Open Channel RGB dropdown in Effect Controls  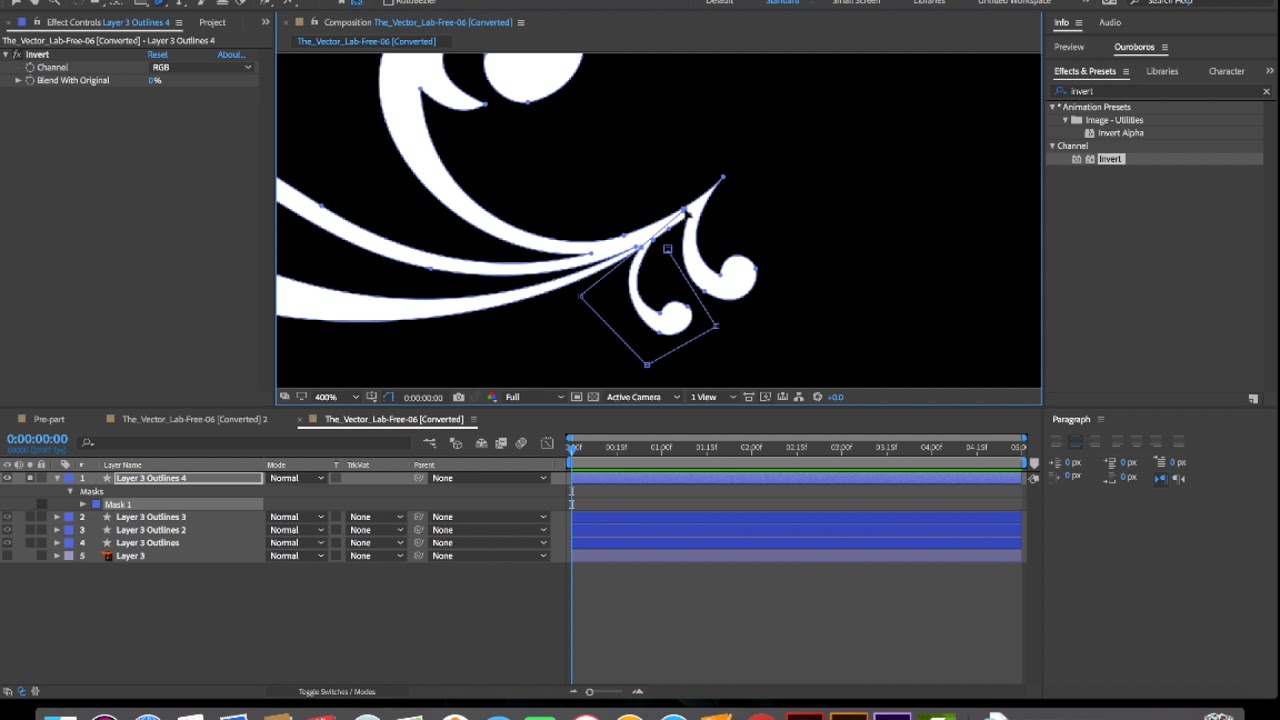(x=202, y=67)
